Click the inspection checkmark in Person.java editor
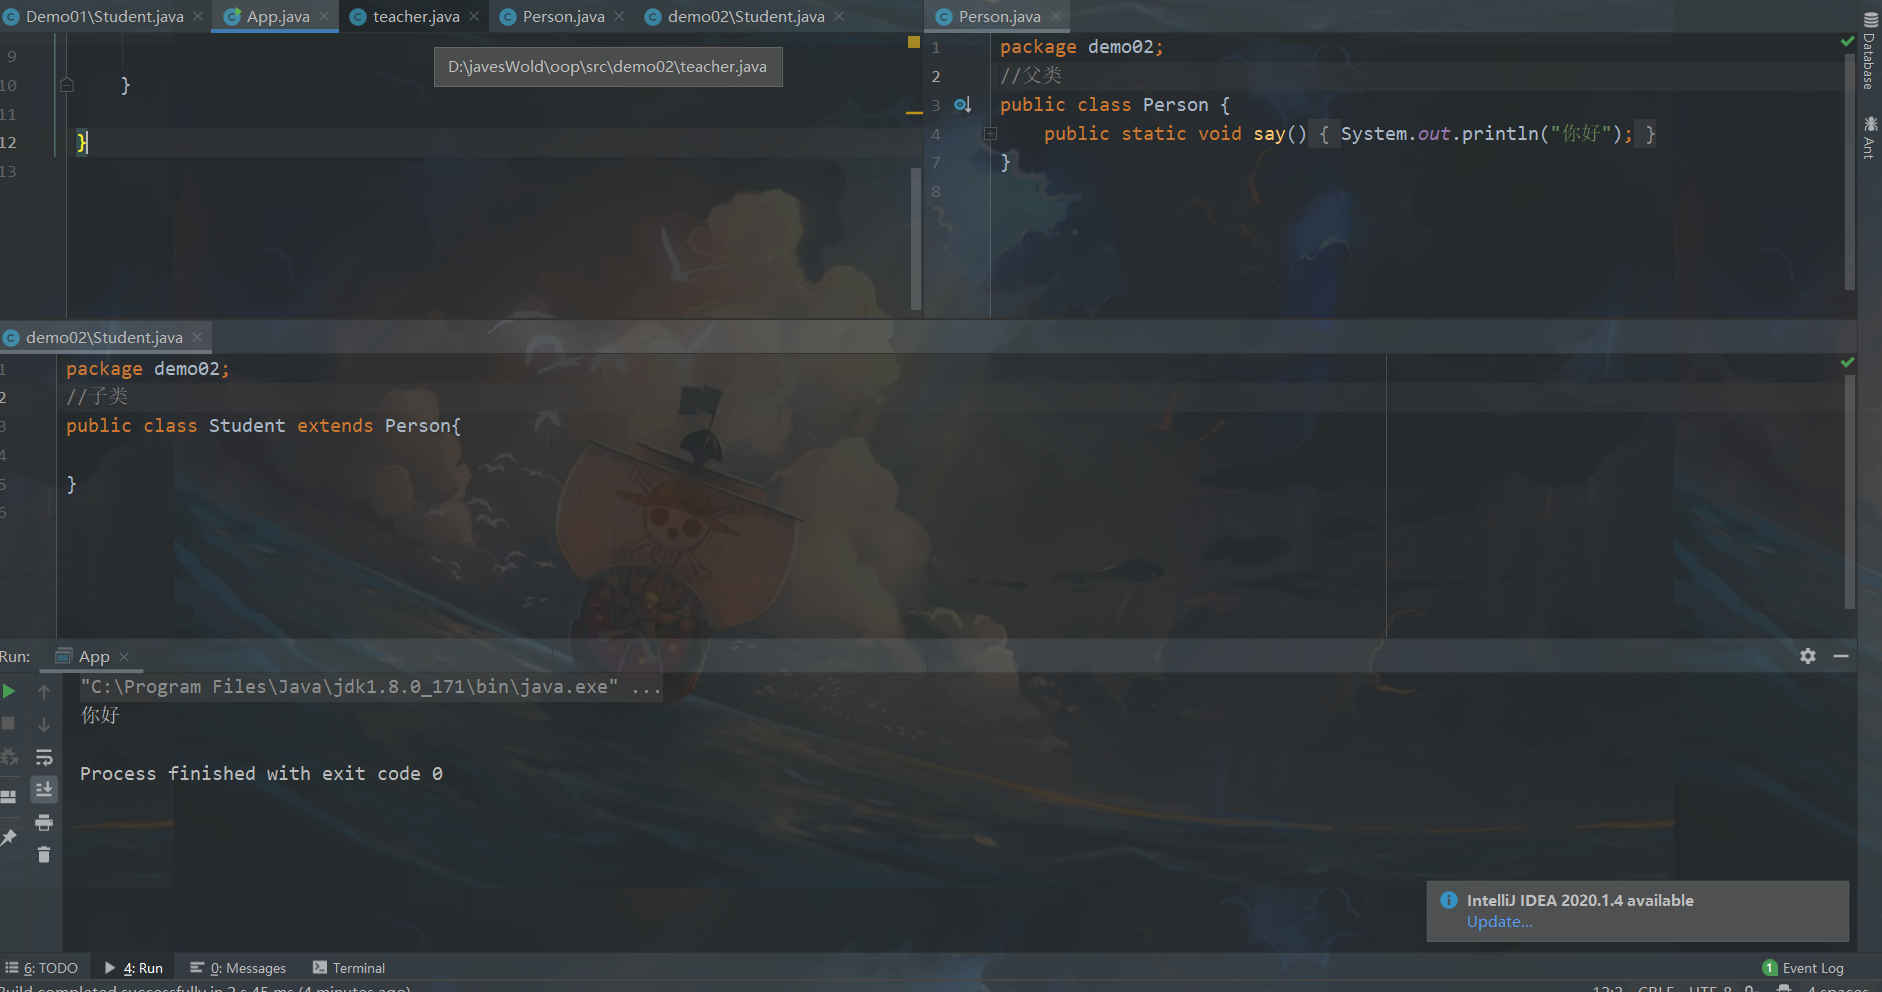Viewport: 1882px width, 992px height. pos(1847,41)
